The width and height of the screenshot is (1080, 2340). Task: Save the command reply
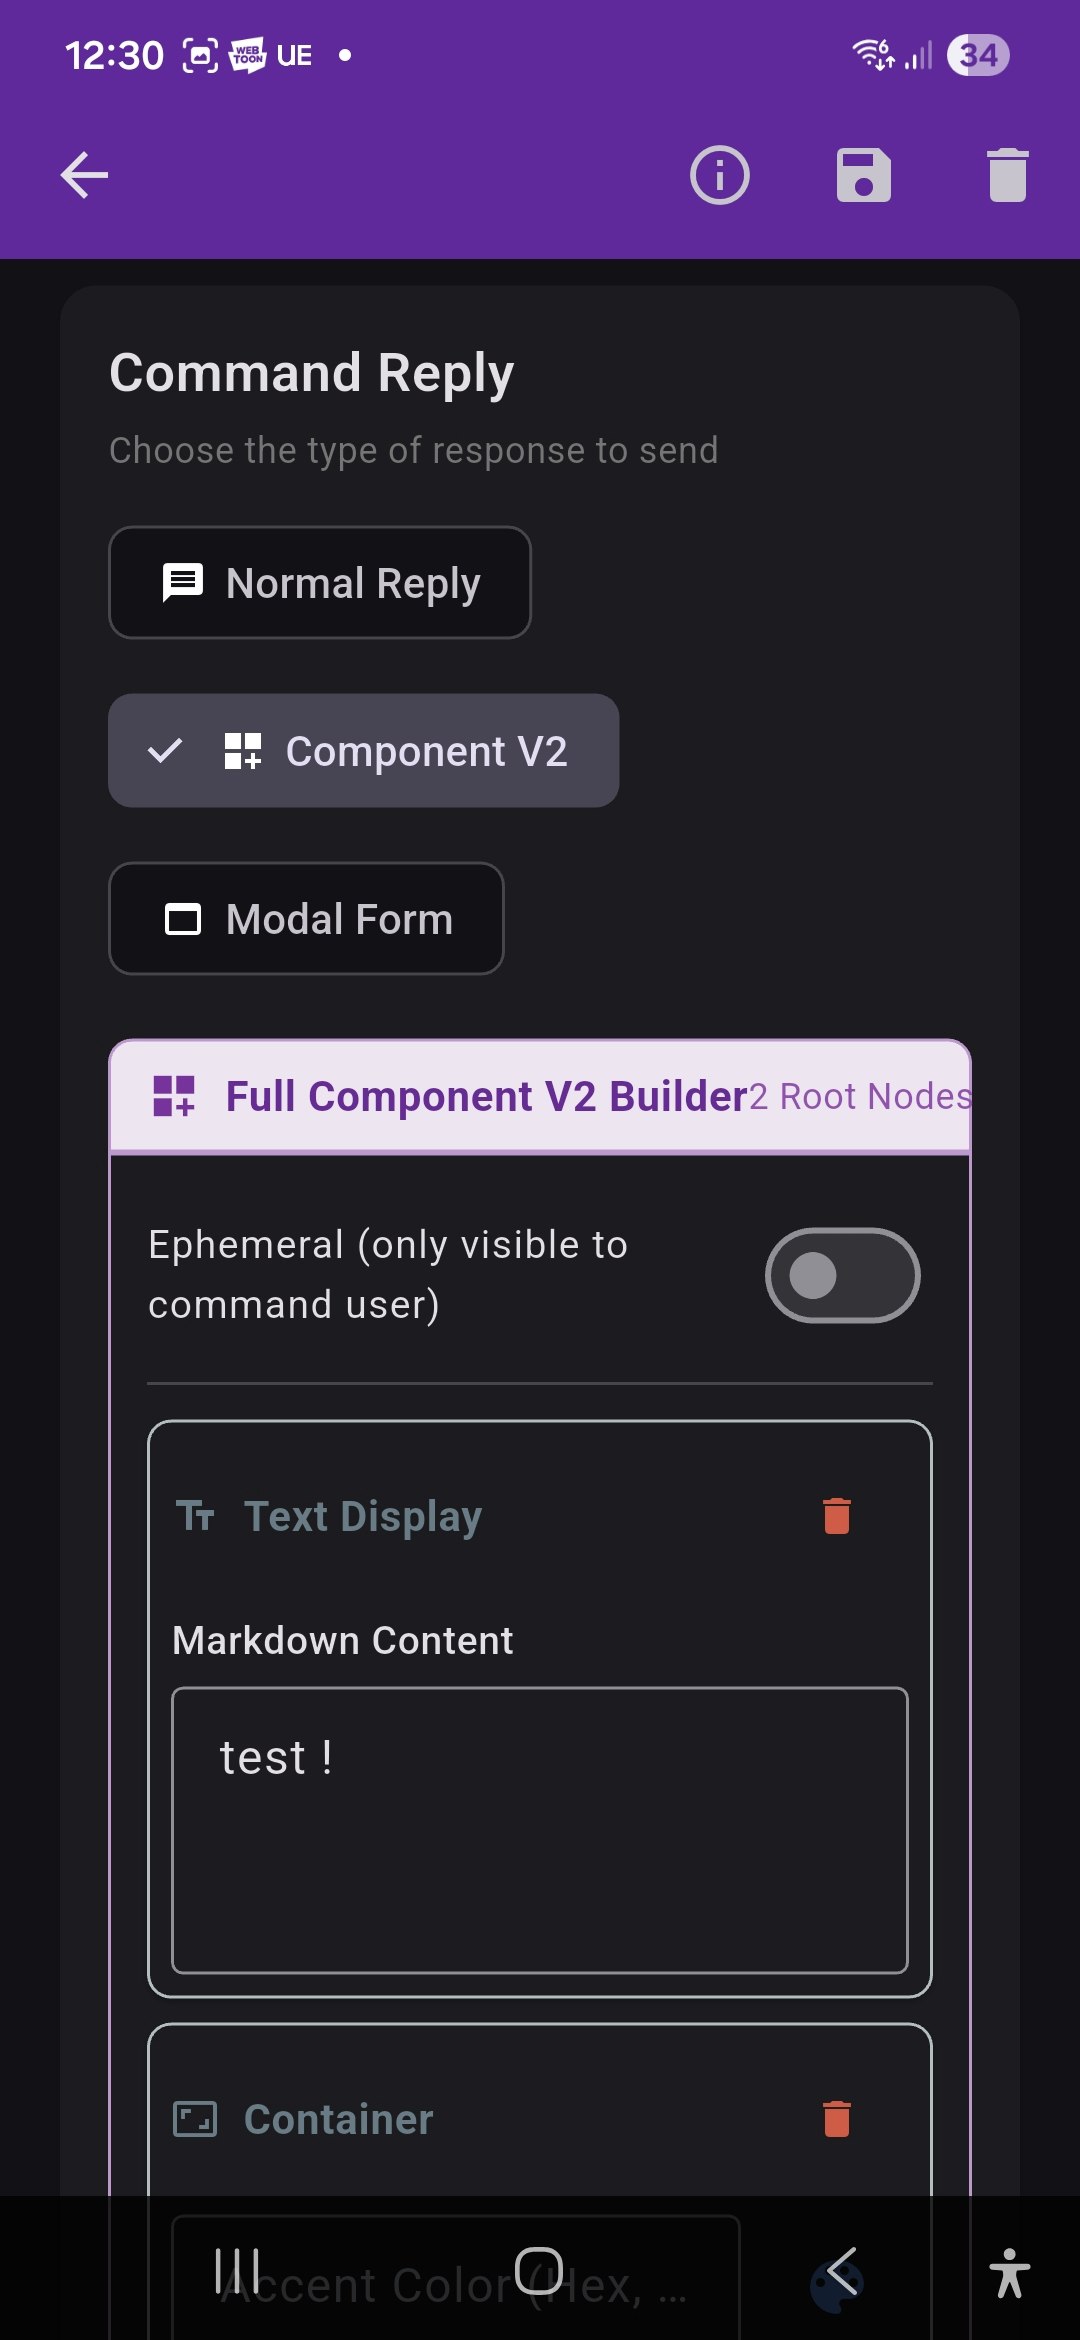[864, 175]
